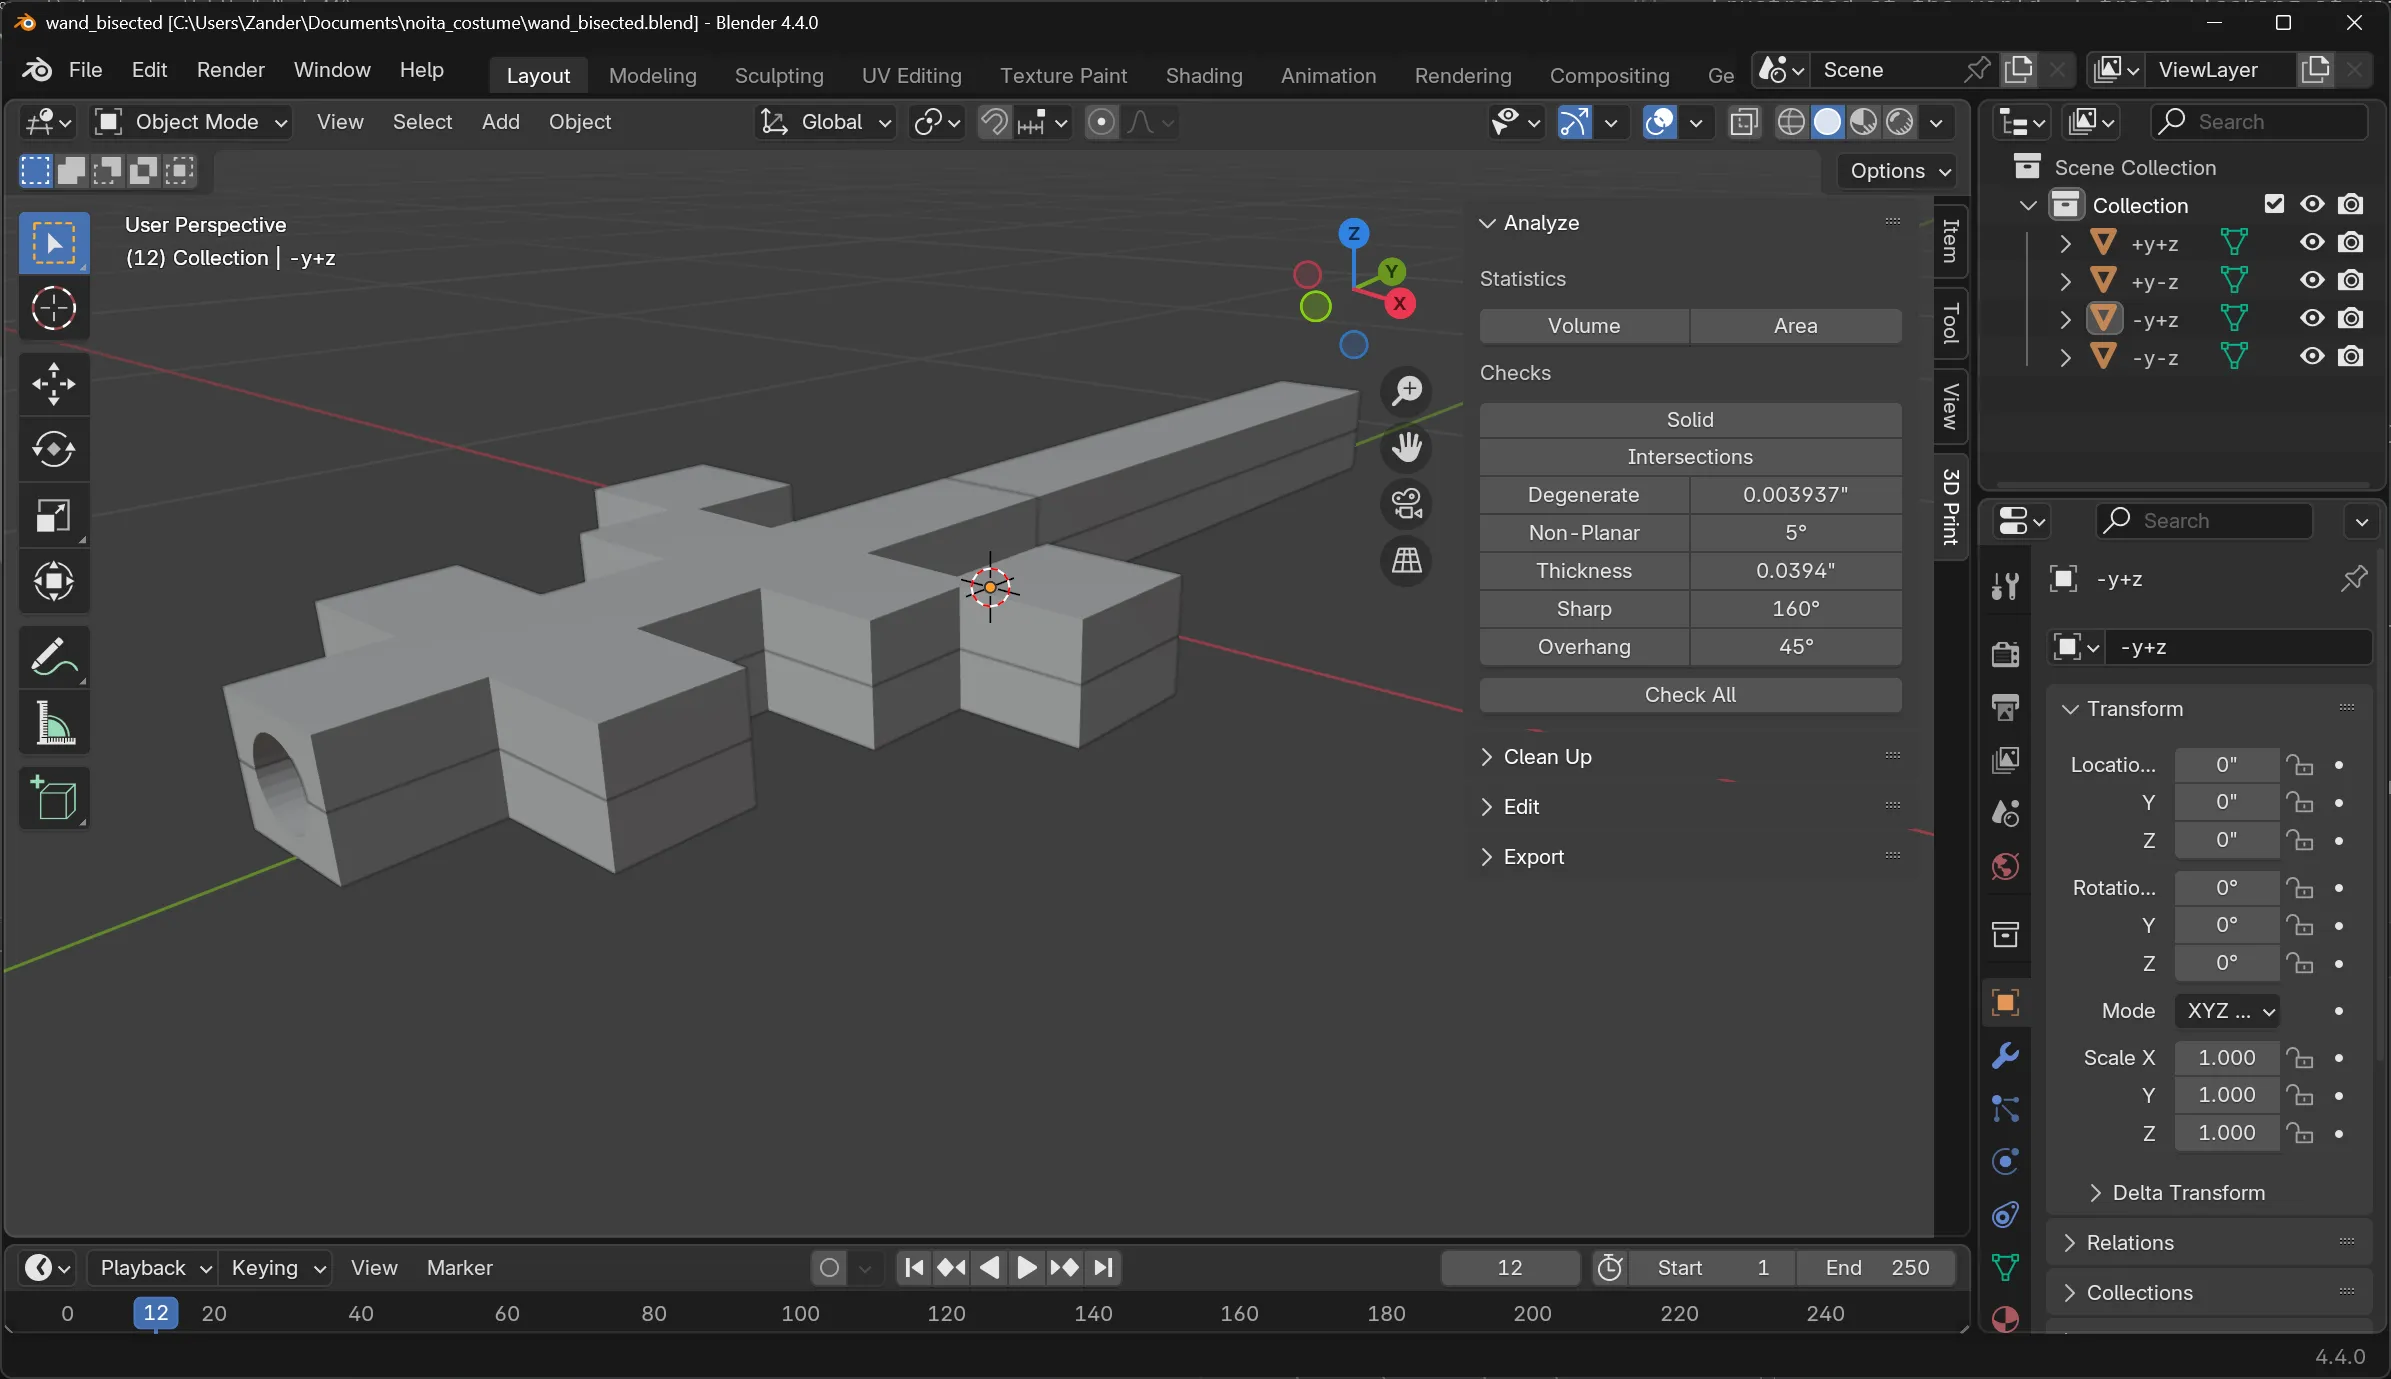Toggle camera view in viewport
Image resolution: width=2391 pixels, height=1379 pixels.
(x=1406, y=504)
